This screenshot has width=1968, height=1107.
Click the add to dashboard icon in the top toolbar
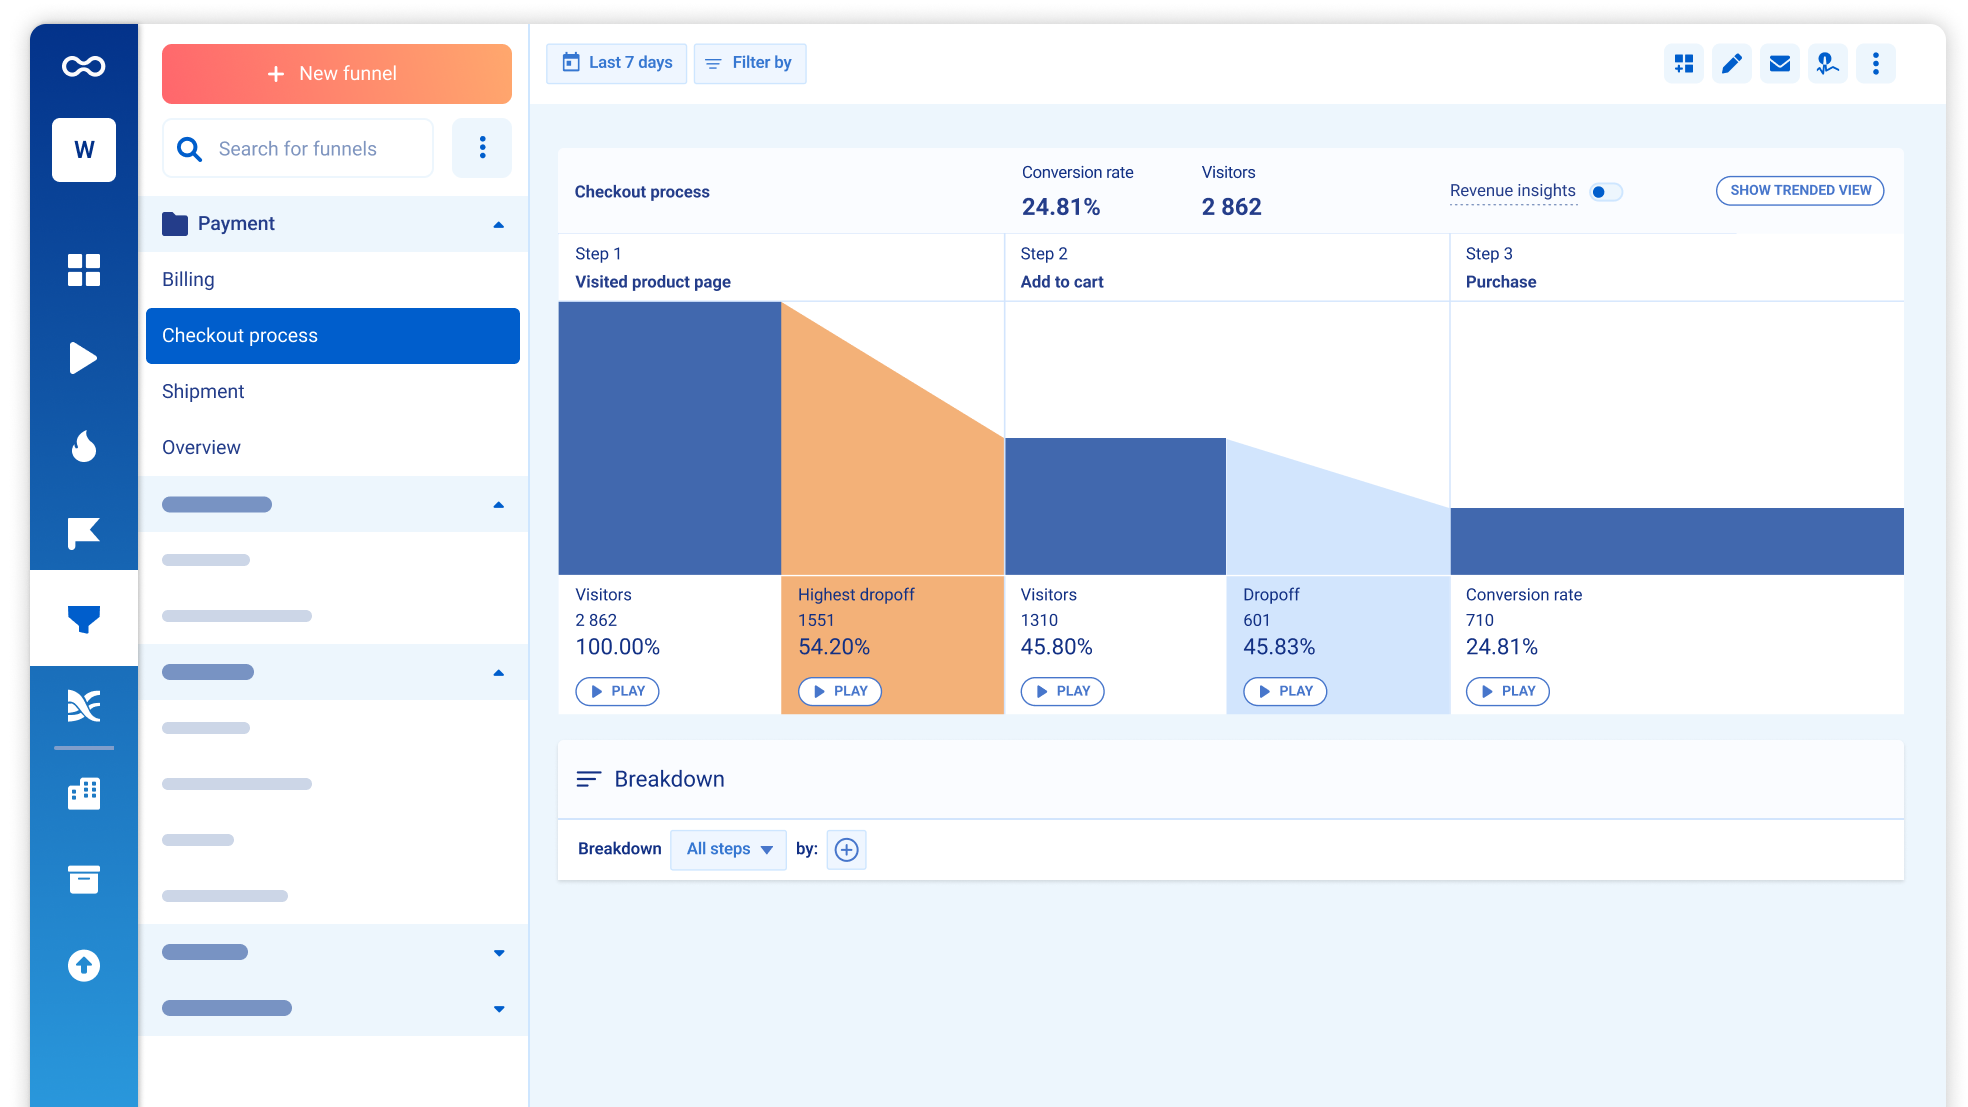click(1684, 64)
